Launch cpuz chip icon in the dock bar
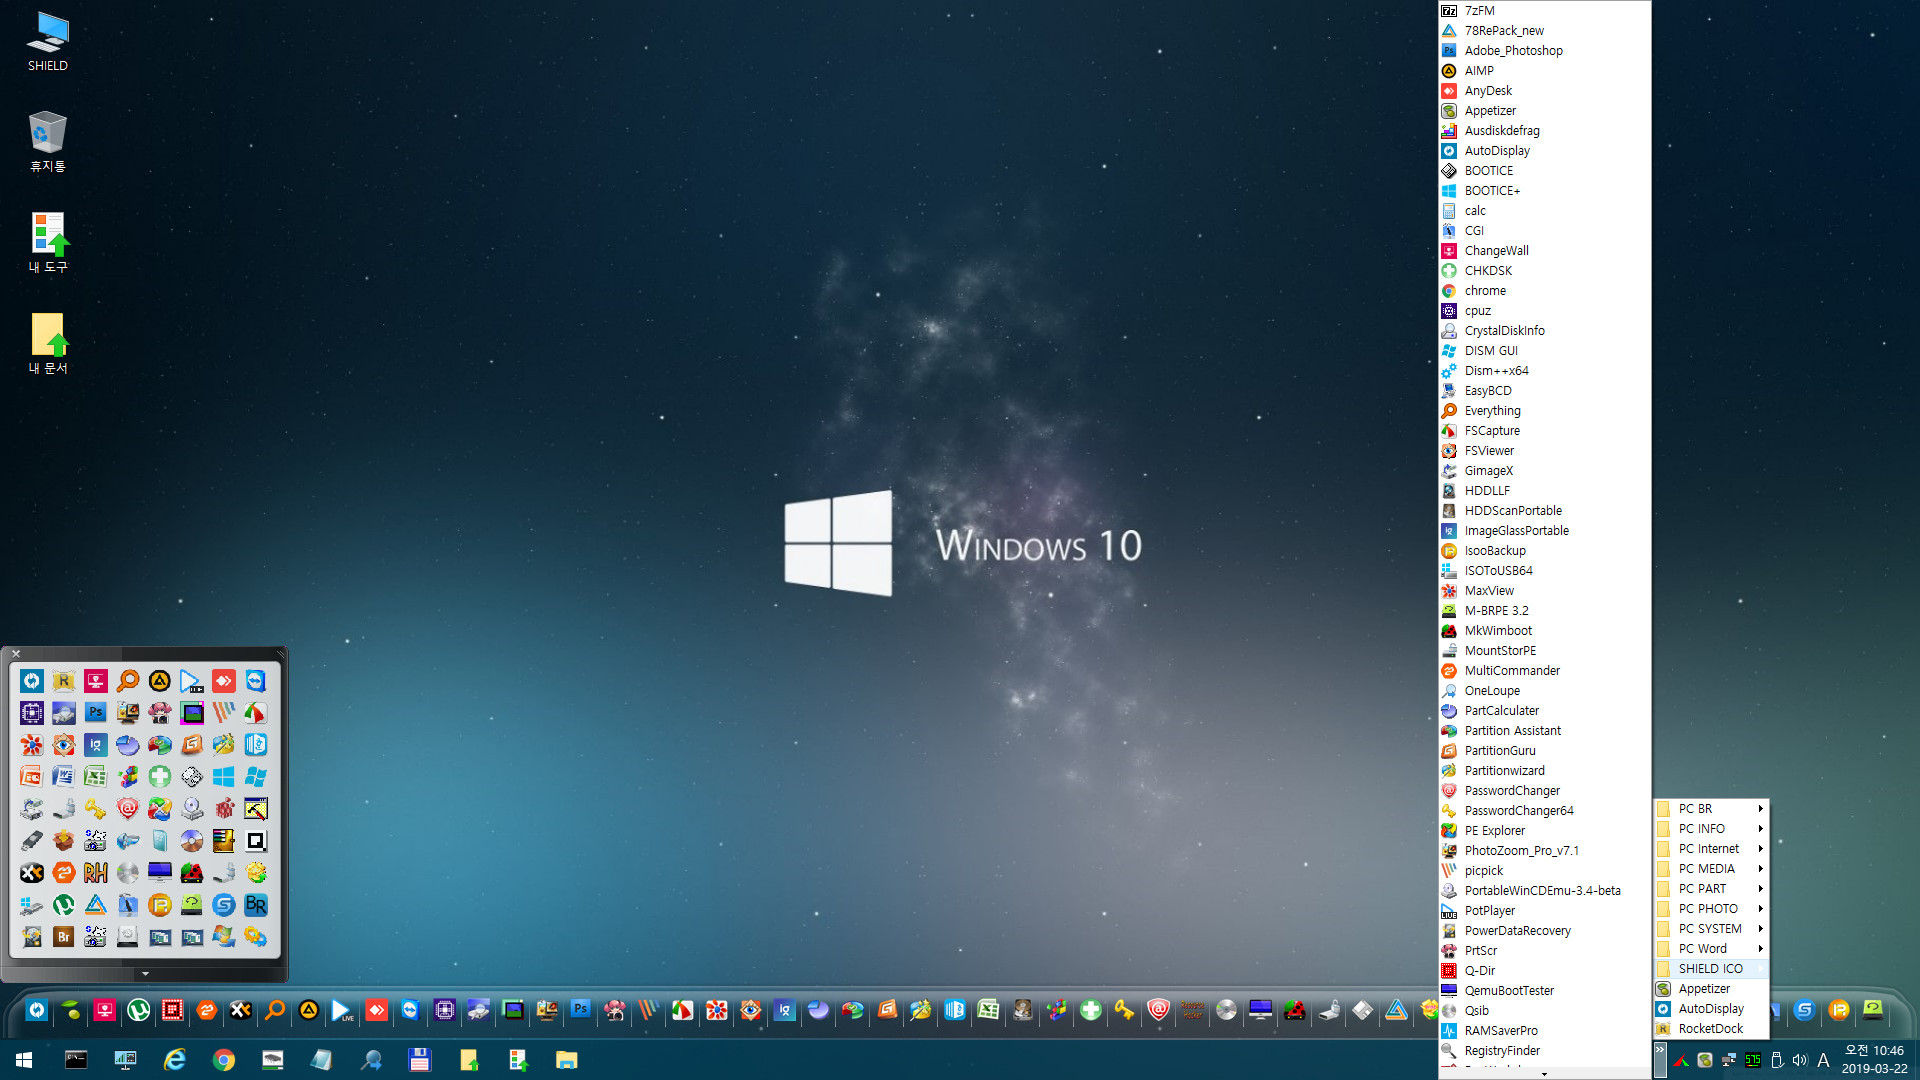 445,1011
